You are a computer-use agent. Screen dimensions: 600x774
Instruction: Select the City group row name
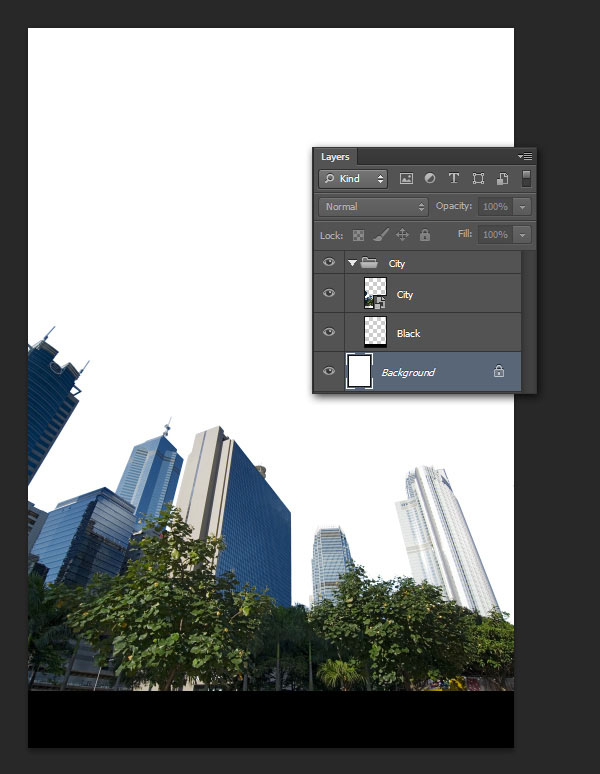tap(397, 264)
